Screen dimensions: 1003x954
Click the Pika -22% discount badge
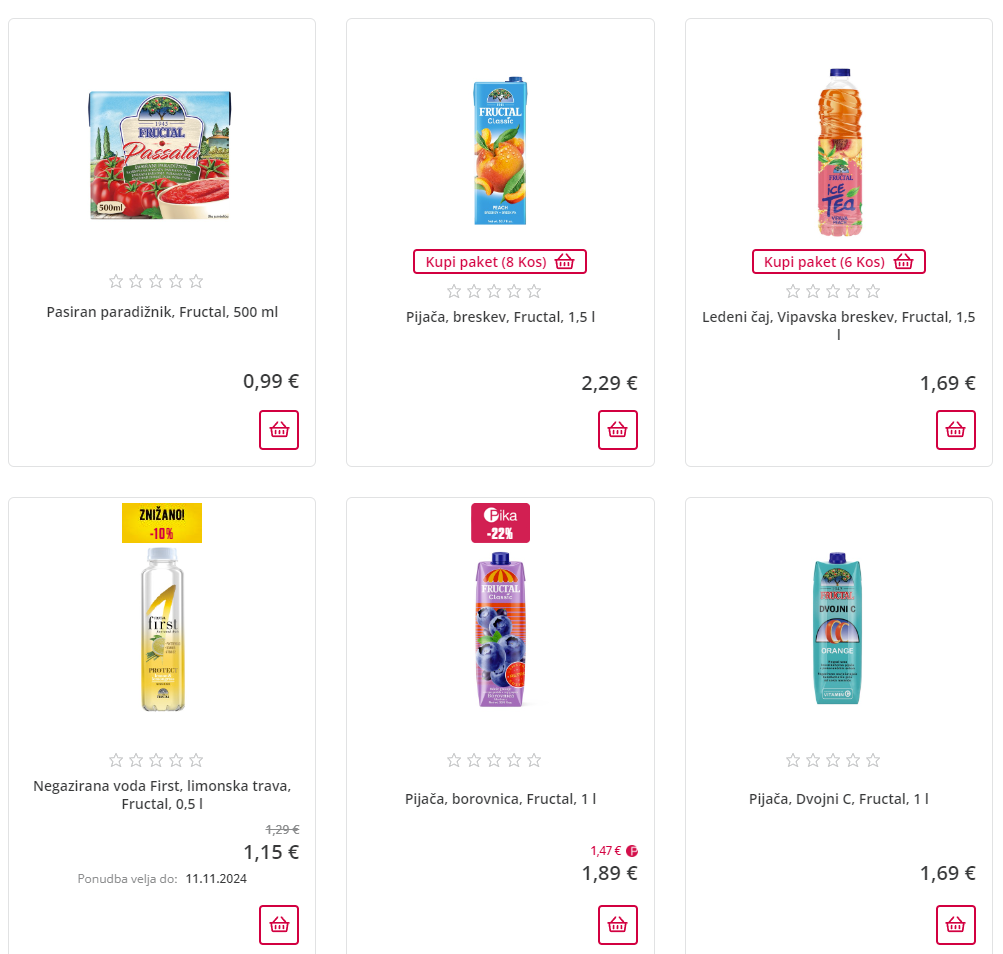500,522
